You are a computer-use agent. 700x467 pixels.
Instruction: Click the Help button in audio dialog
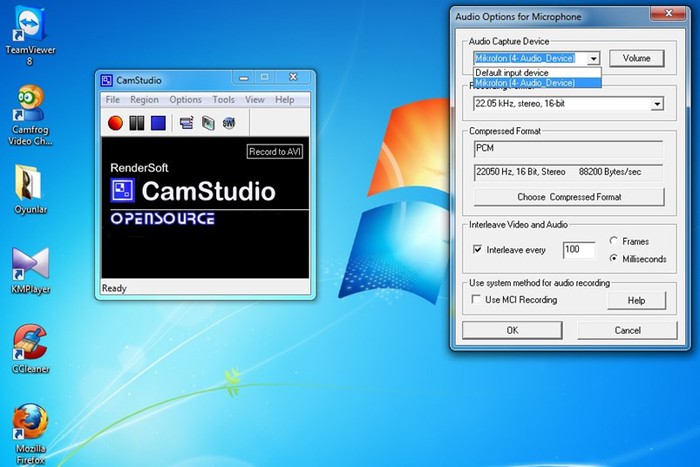(x=636, y=300)
